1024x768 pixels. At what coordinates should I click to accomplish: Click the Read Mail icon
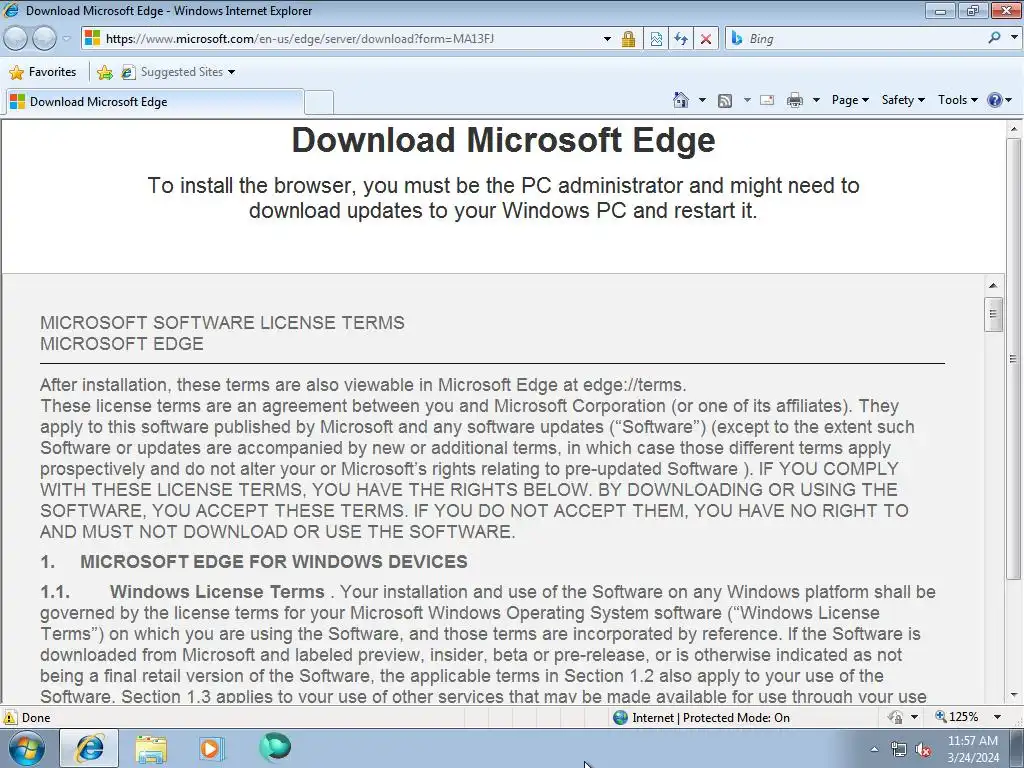767,100
